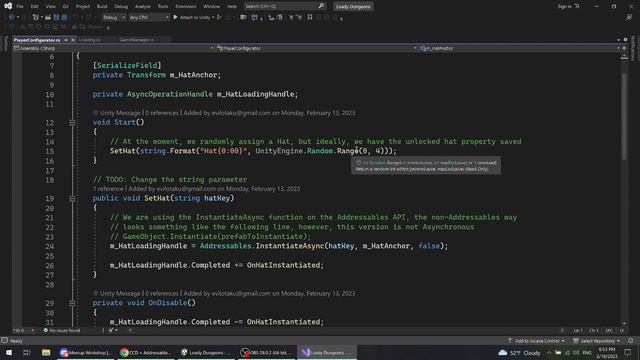Click the Visual Studio logo icon

pyautogui.click(x=8, y=6)
